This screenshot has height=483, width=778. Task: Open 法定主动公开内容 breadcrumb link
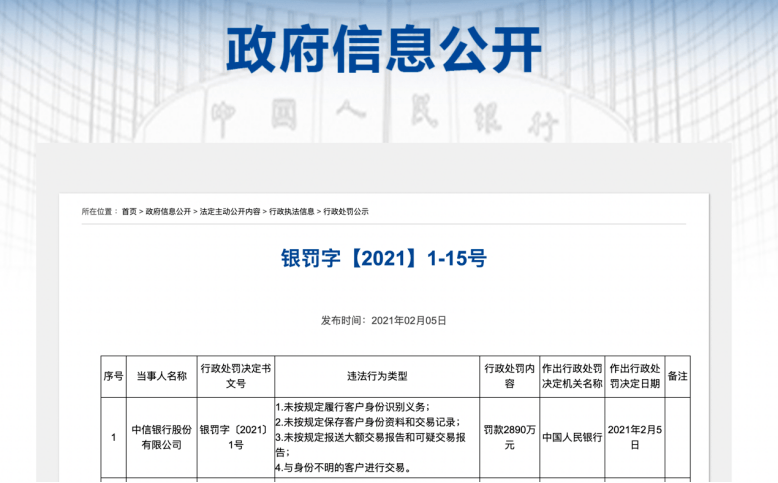coord(230,211)
